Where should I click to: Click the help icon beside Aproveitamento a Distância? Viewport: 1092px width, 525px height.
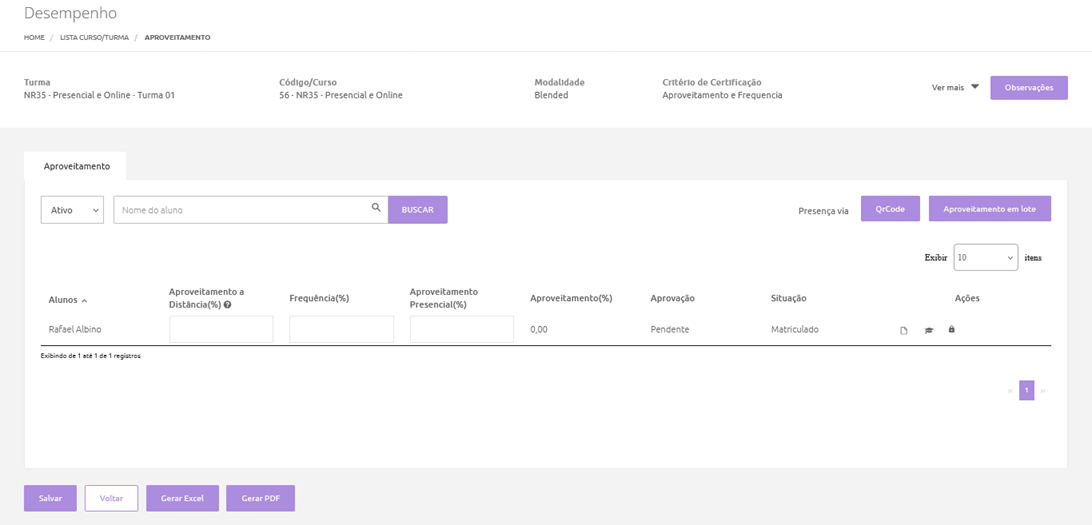point(227,305)
